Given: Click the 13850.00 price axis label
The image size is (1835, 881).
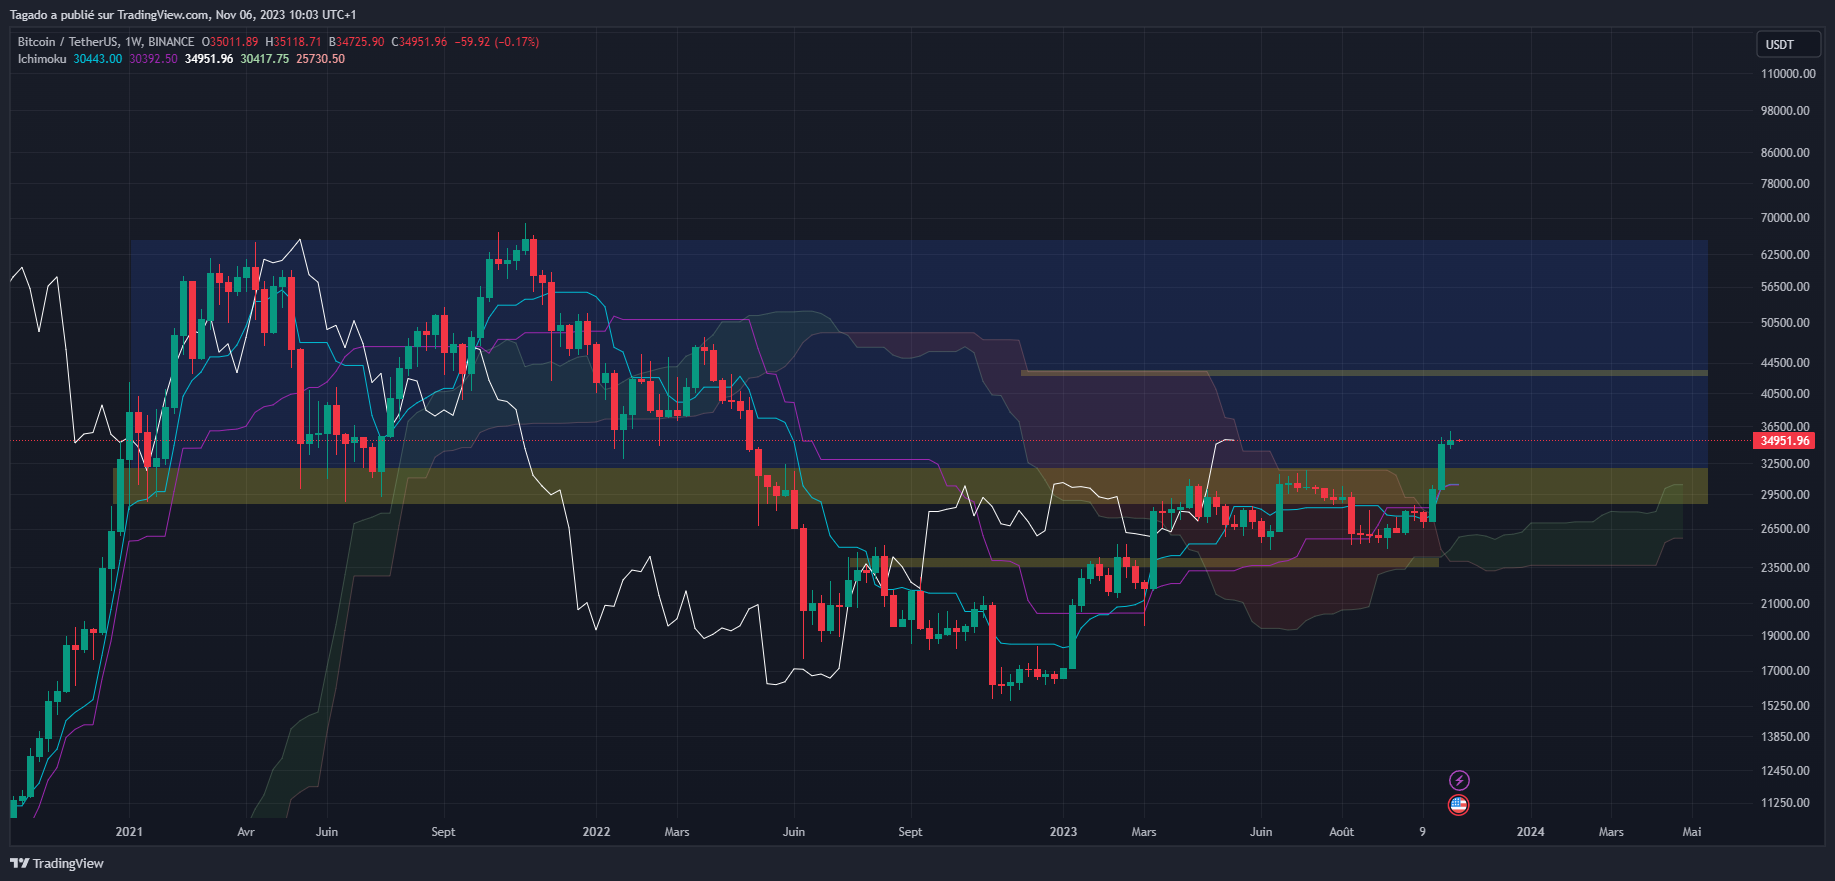Looking at the screenshot, I should [1785, 737].
